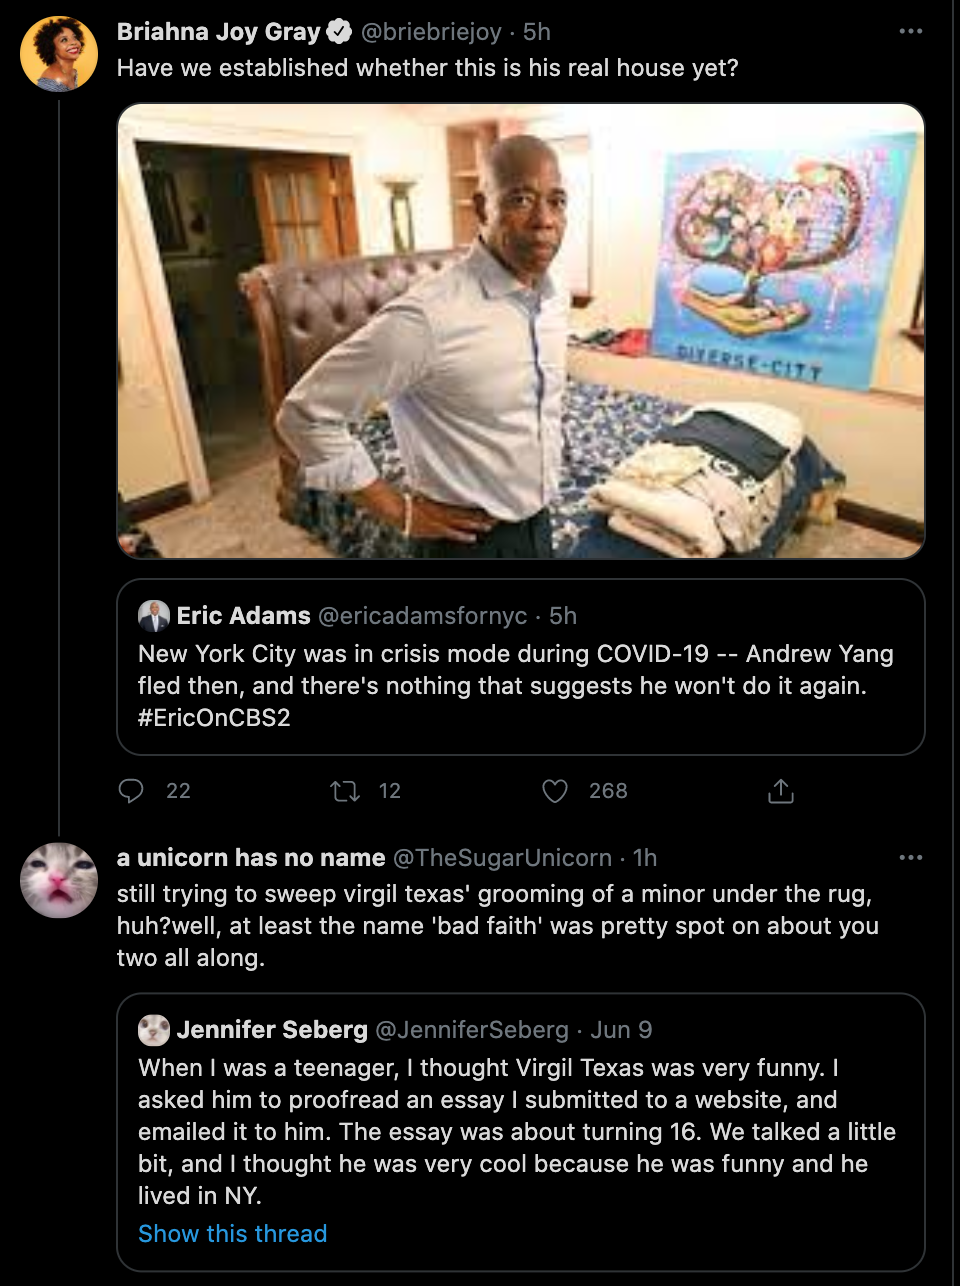Open Jennifer Seberg's quoted tweet card
This screenshot has width=960, height=1286.
(x=521, y=1132)
